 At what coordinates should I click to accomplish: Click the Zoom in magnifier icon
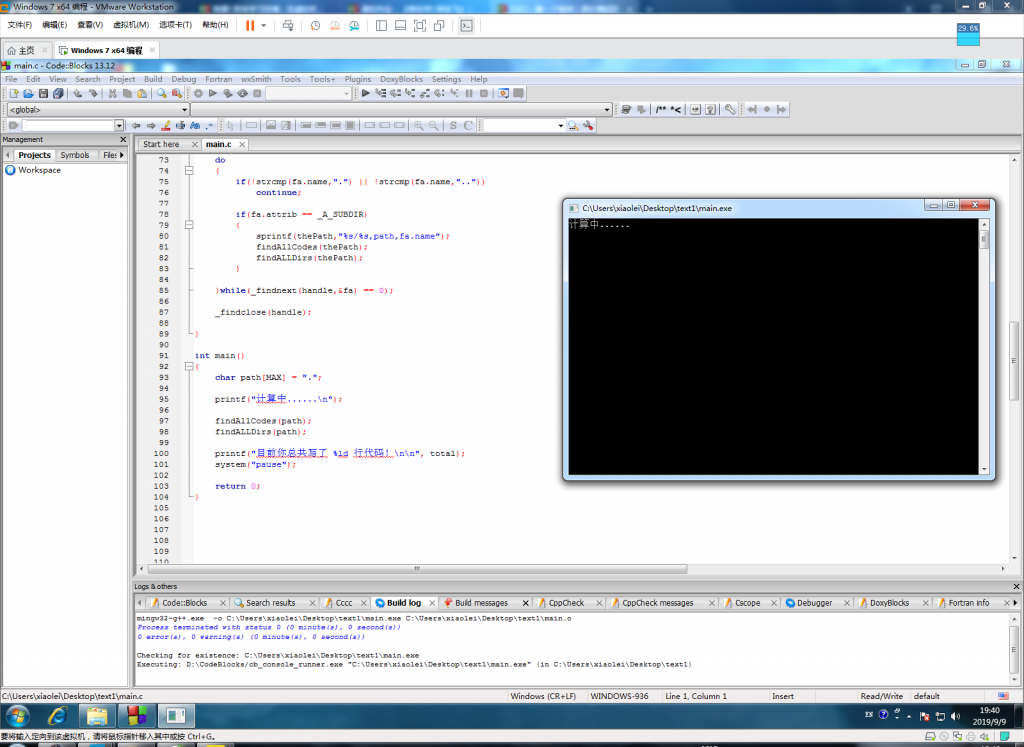click(x=419, y=125)
